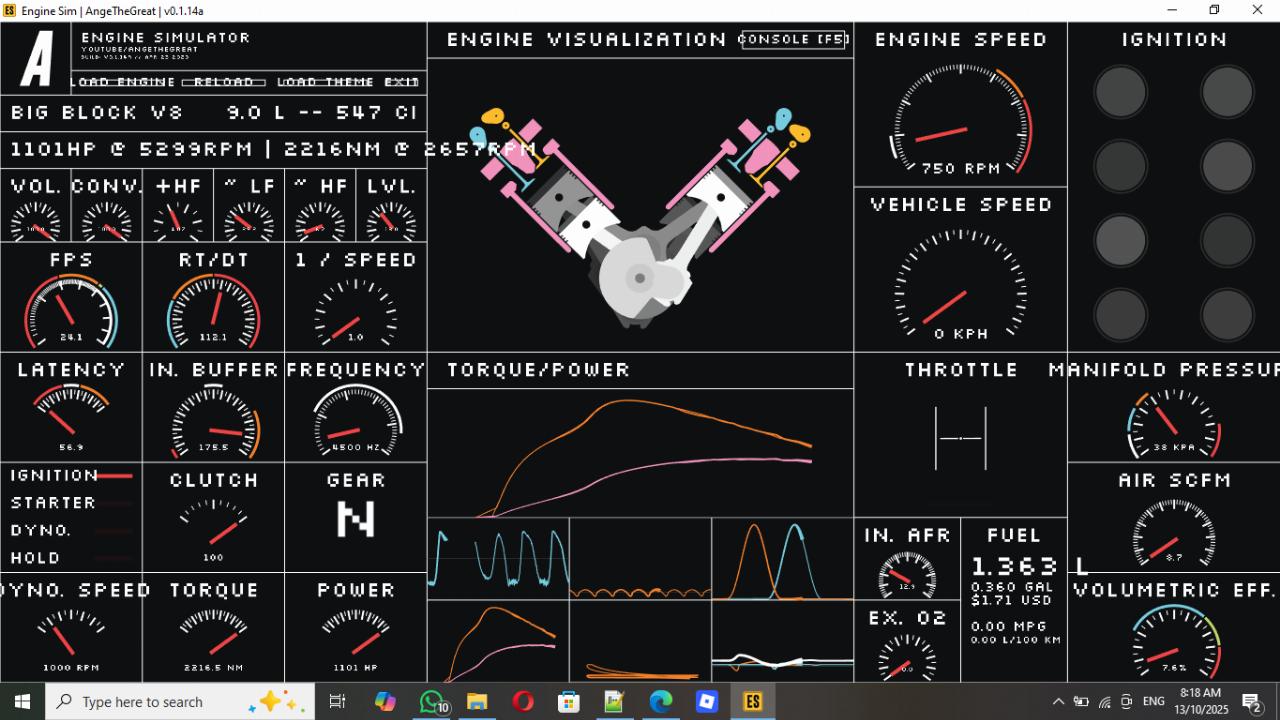
Task: Open WhatsApp from the taskbar
Action: pos(431,702)
